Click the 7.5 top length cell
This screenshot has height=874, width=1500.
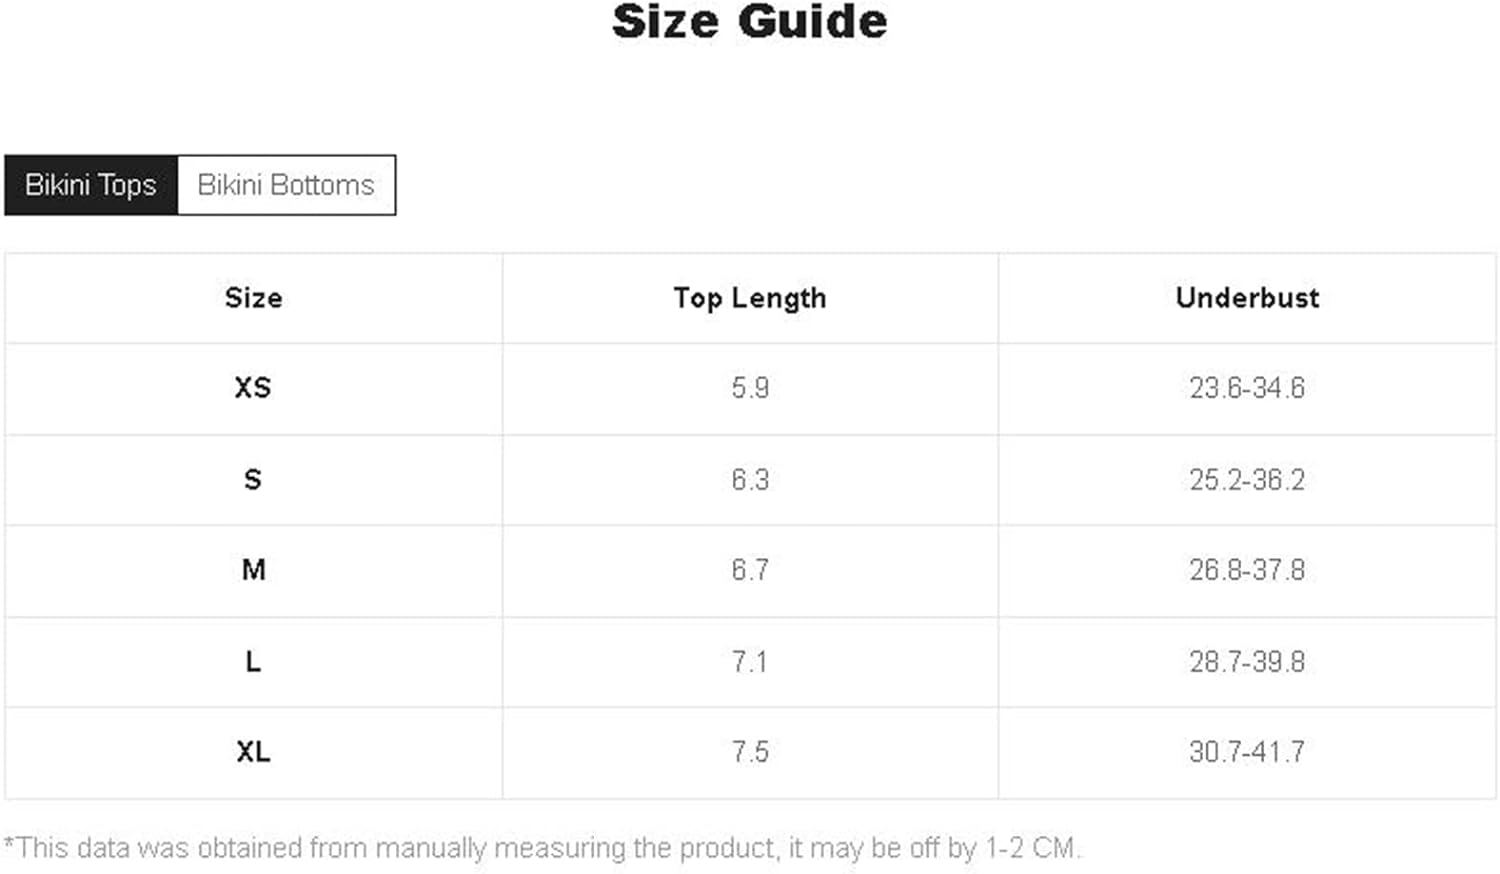point(750,752)
